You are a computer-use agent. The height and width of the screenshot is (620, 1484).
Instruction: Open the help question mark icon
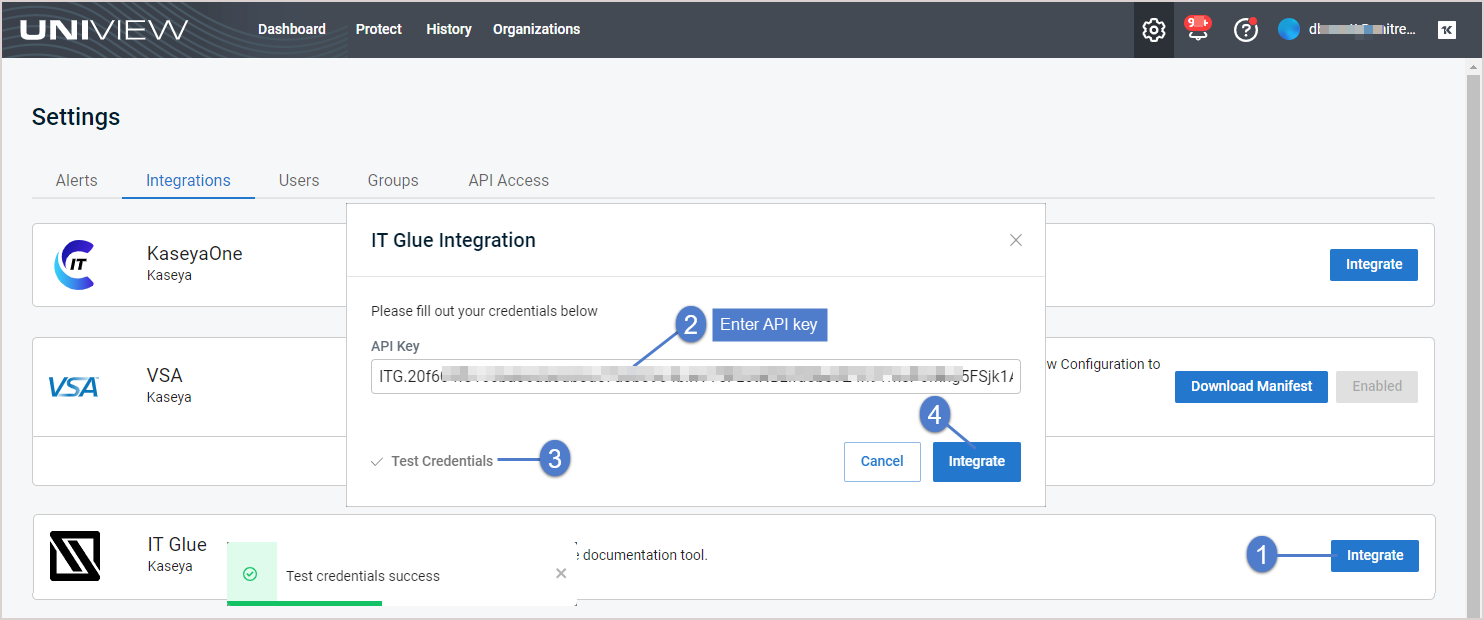(1246, 30)
